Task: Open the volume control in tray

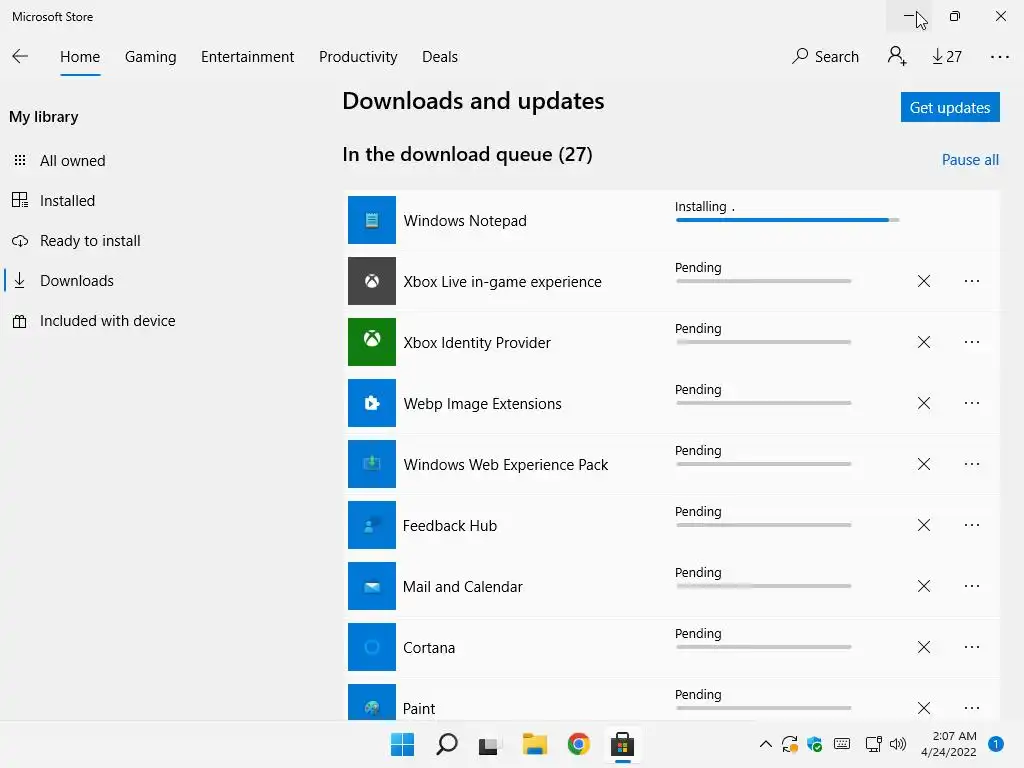Action: click(x=898, y=744)
